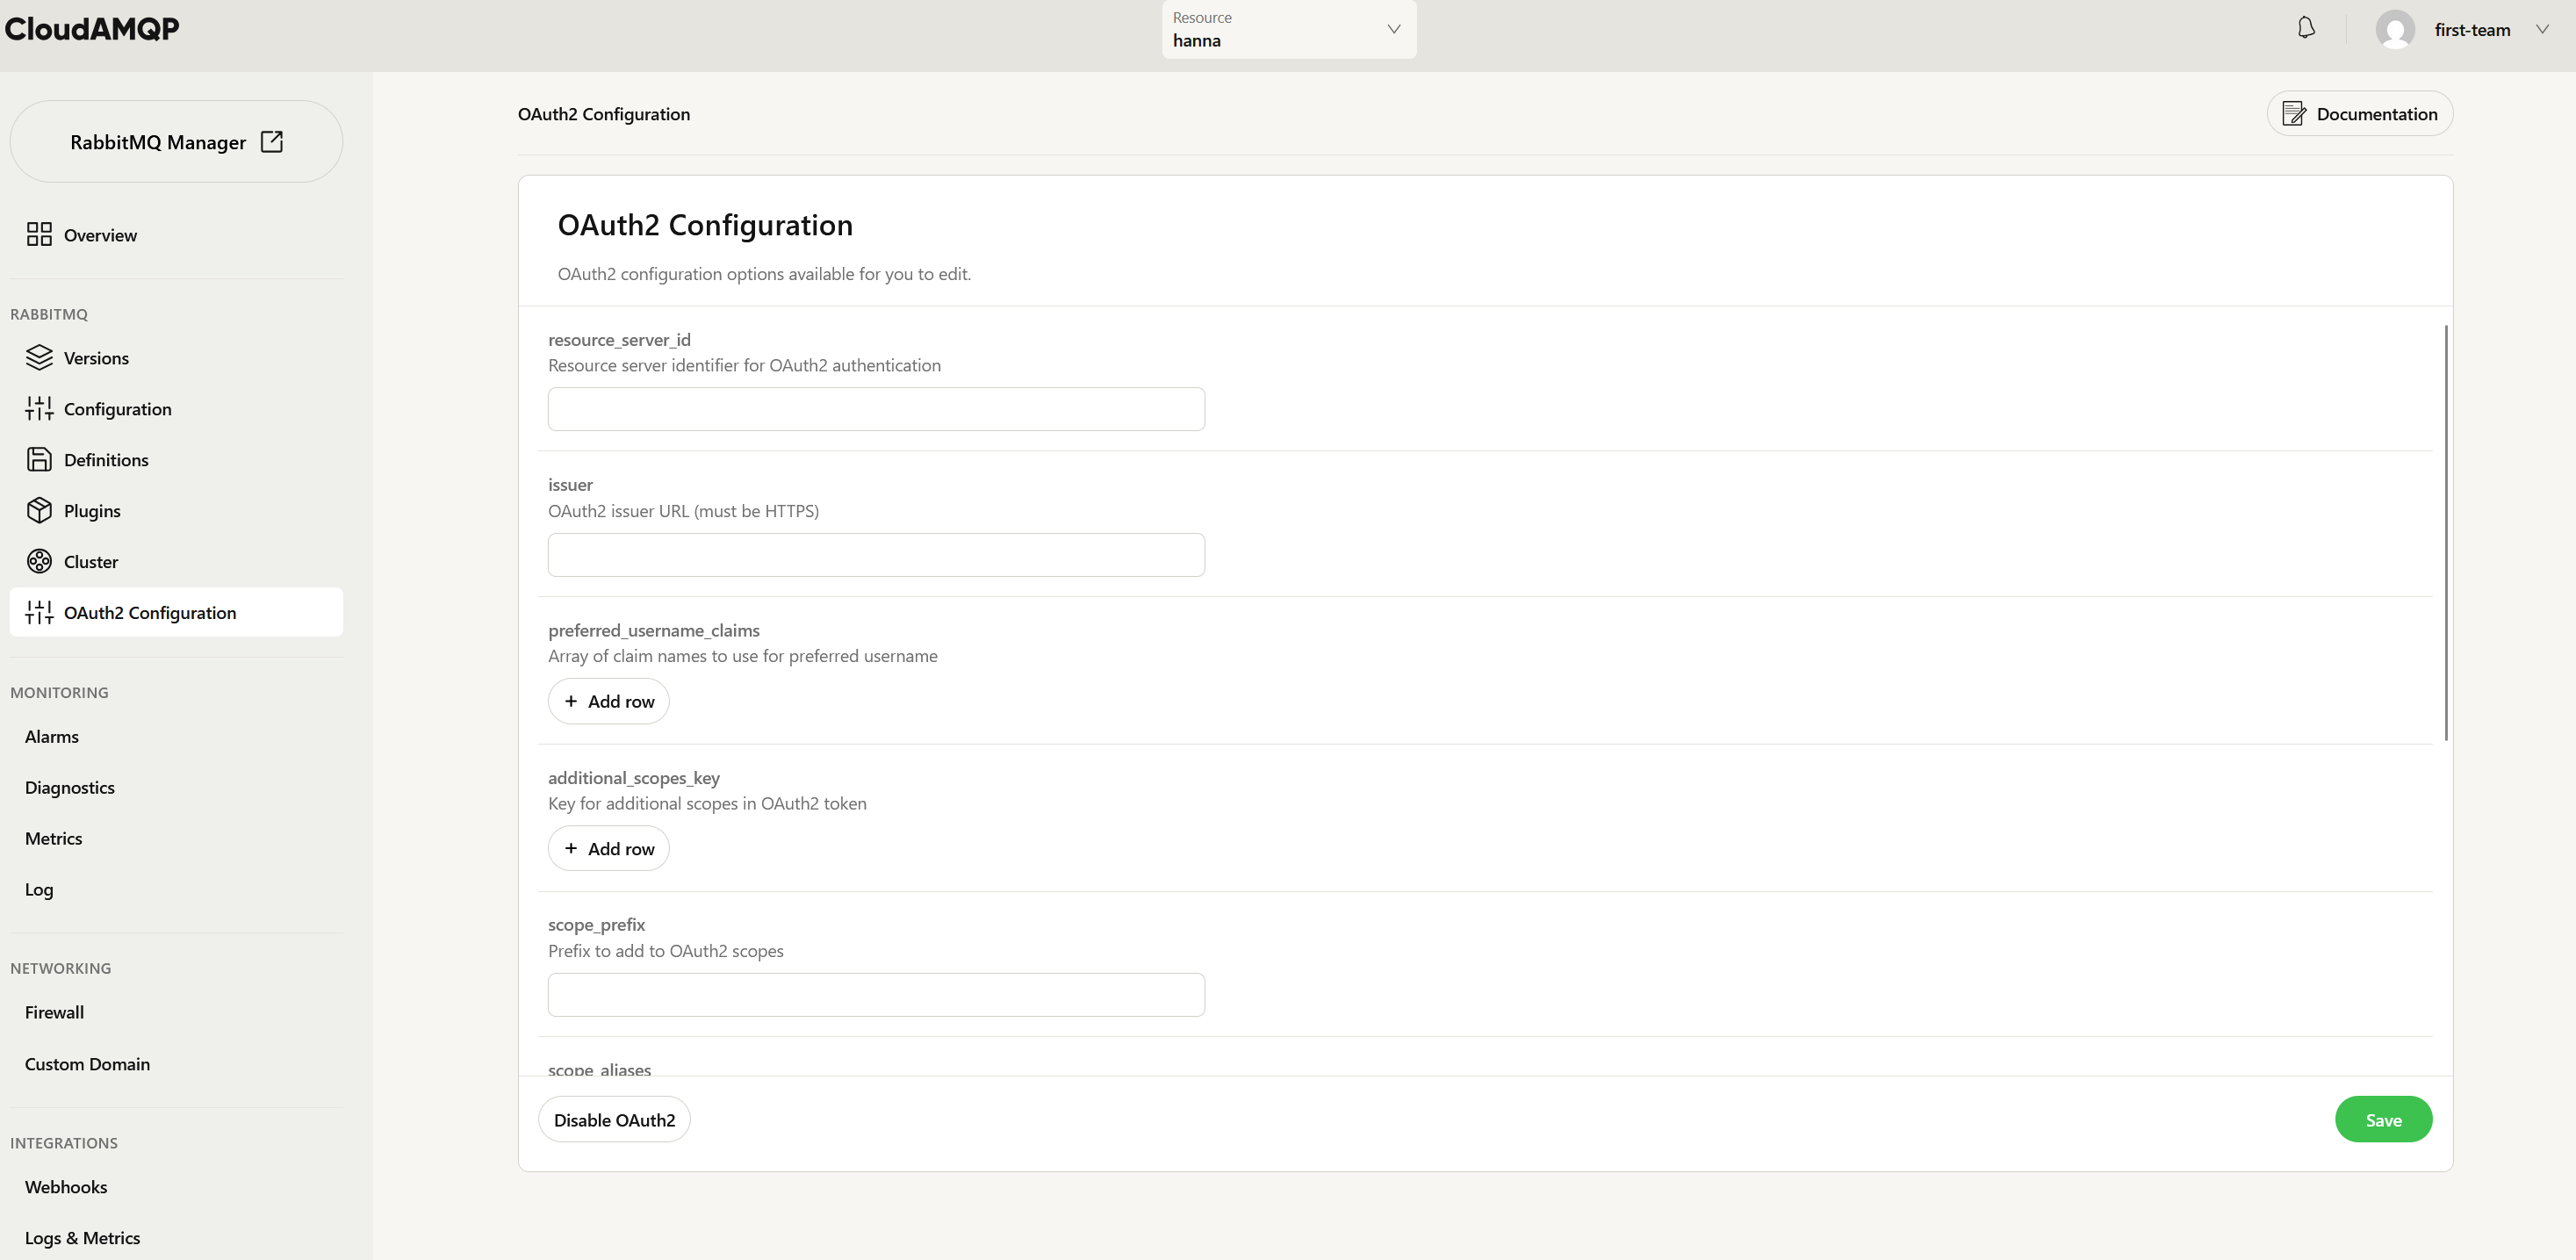Click the Configuration sliders icon
Screen dimensions: 2576x1260
(39, 408)
